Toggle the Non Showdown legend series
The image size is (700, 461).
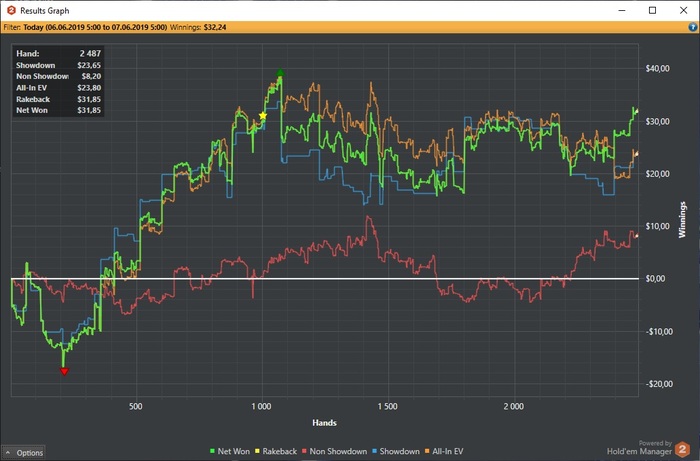coord(334,451)
